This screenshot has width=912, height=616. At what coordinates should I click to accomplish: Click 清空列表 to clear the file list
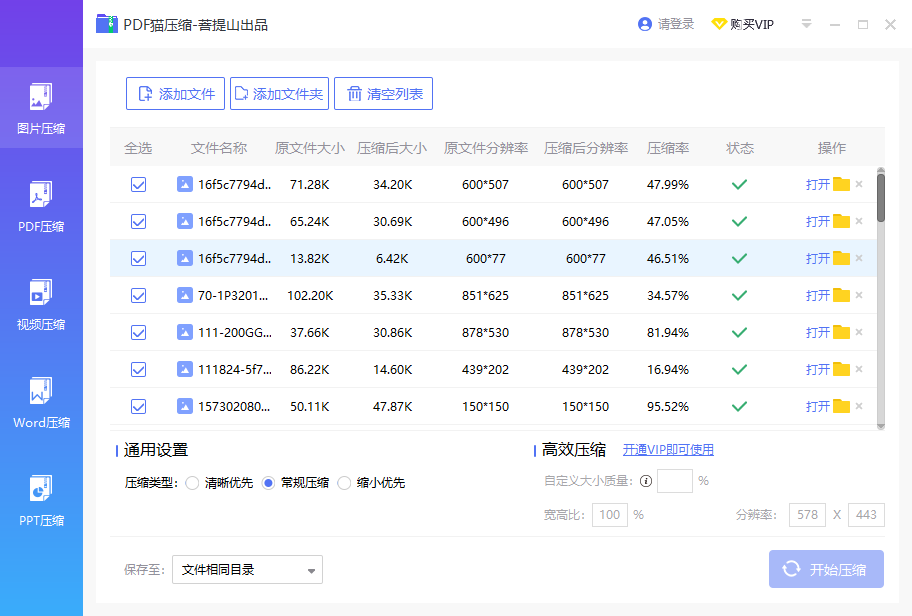pyautogui.click(x=385, y=94)
